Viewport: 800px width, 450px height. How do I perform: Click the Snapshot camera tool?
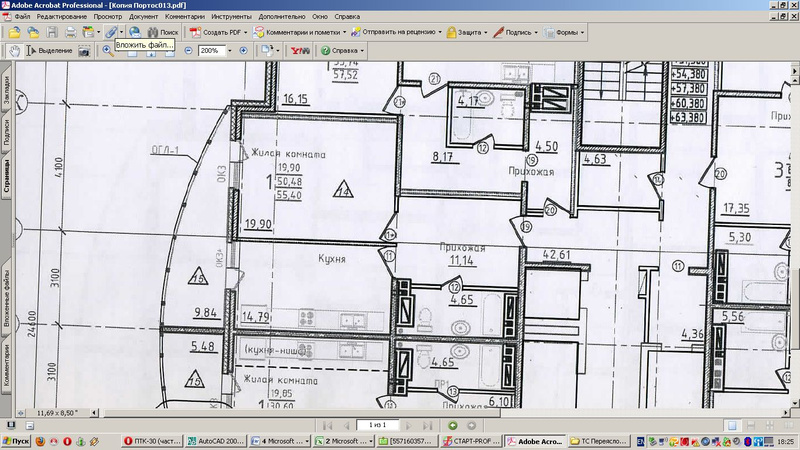coord(84,50)
